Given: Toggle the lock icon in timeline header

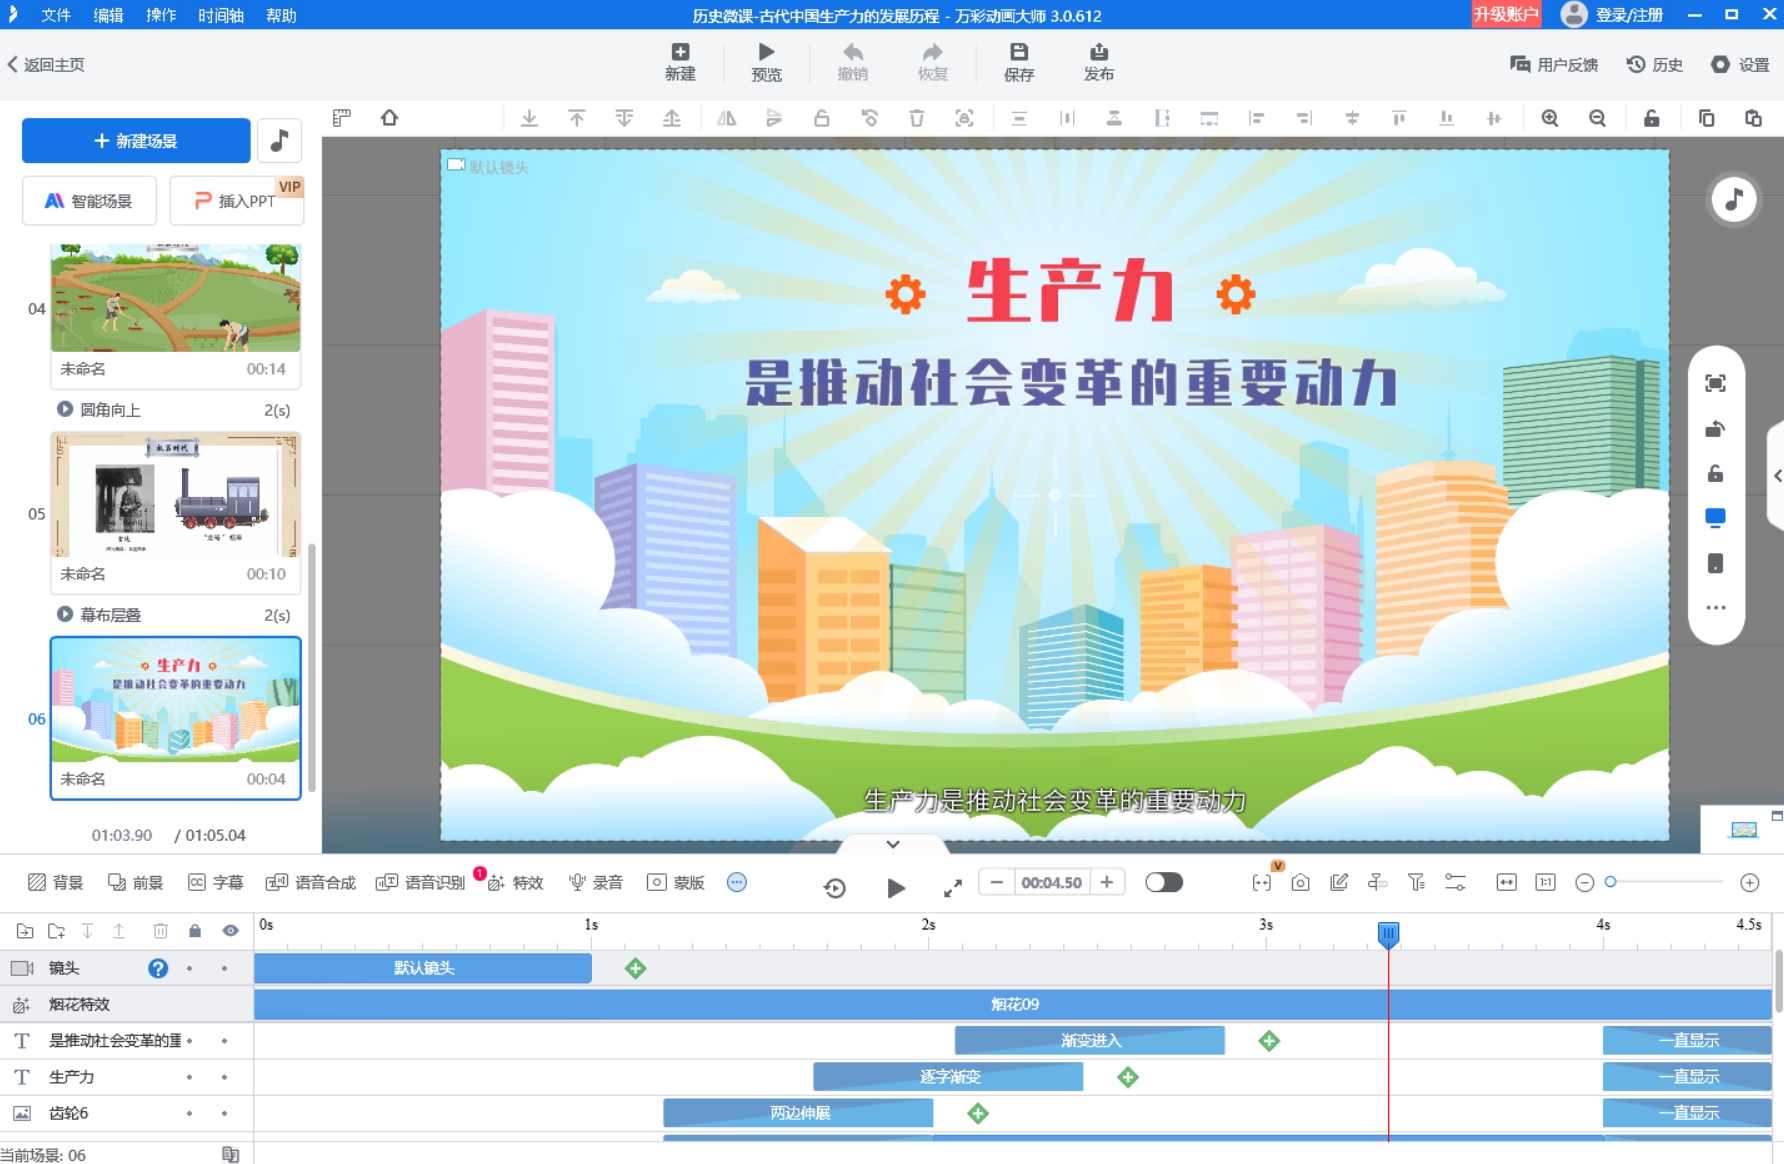Looking at the screenshot, I should coord(195,931).
